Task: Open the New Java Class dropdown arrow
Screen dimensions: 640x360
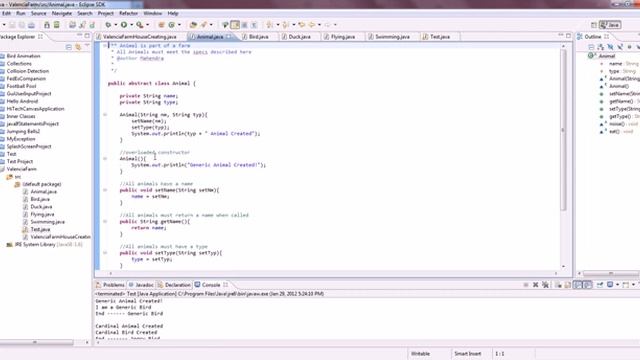Action: click(x=179, y=25)
